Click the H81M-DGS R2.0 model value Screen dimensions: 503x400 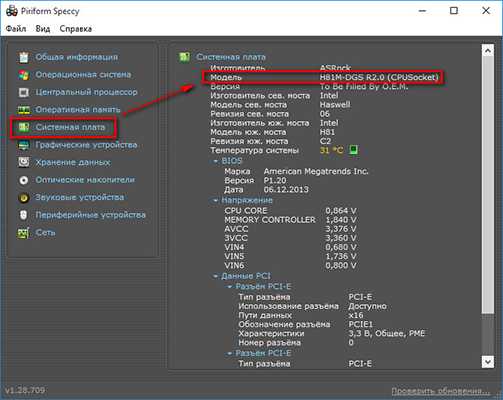[379, 77]
